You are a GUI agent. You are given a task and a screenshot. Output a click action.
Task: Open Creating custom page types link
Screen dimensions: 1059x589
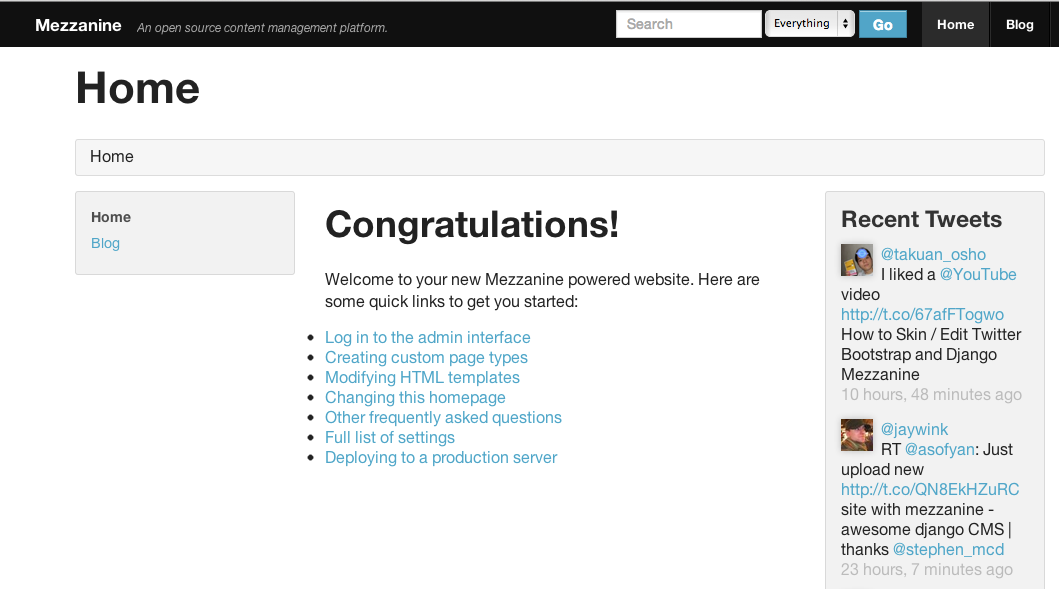pyautogui.click(x=426, y=358)
